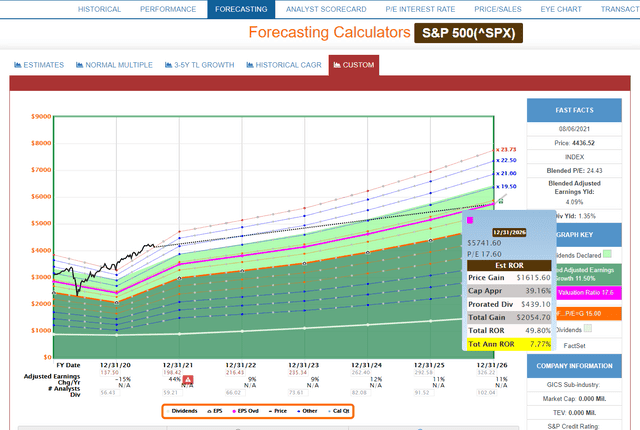Edit dividend field 73.61 for 12/31/23
Screen dimensions: 640x430
coord(296,392)
